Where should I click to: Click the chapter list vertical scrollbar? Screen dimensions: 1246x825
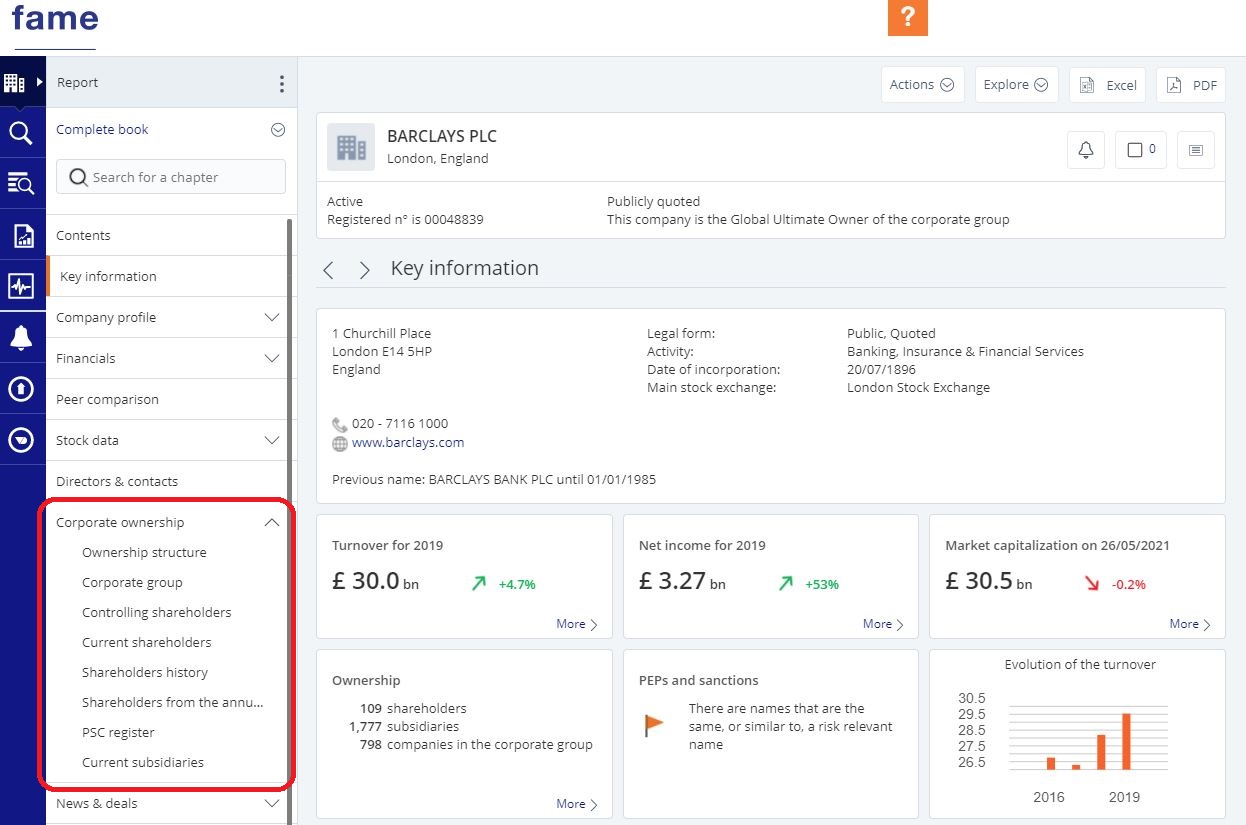(x=290, y=500)
